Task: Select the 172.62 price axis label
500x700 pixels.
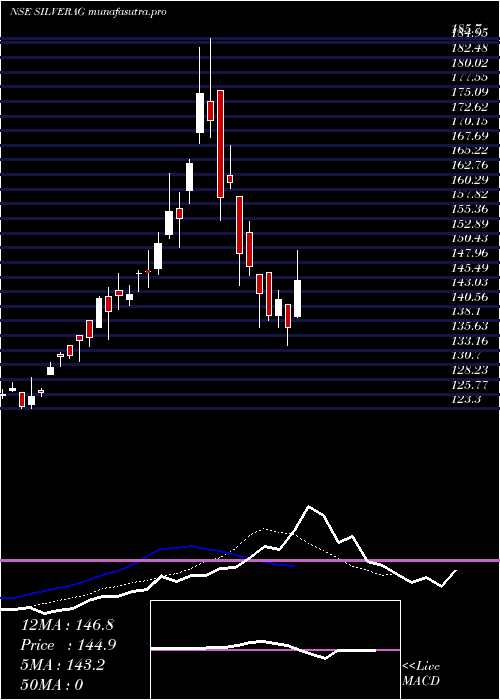Action: coord(469,107)
